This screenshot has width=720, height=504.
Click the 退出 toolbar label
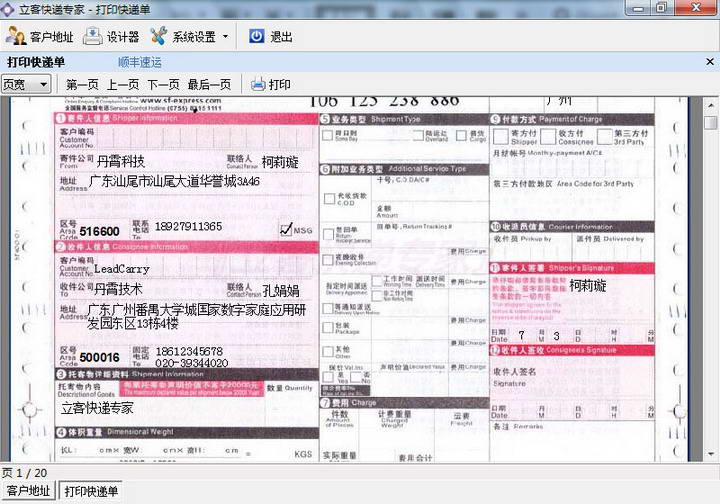[281, 37]
